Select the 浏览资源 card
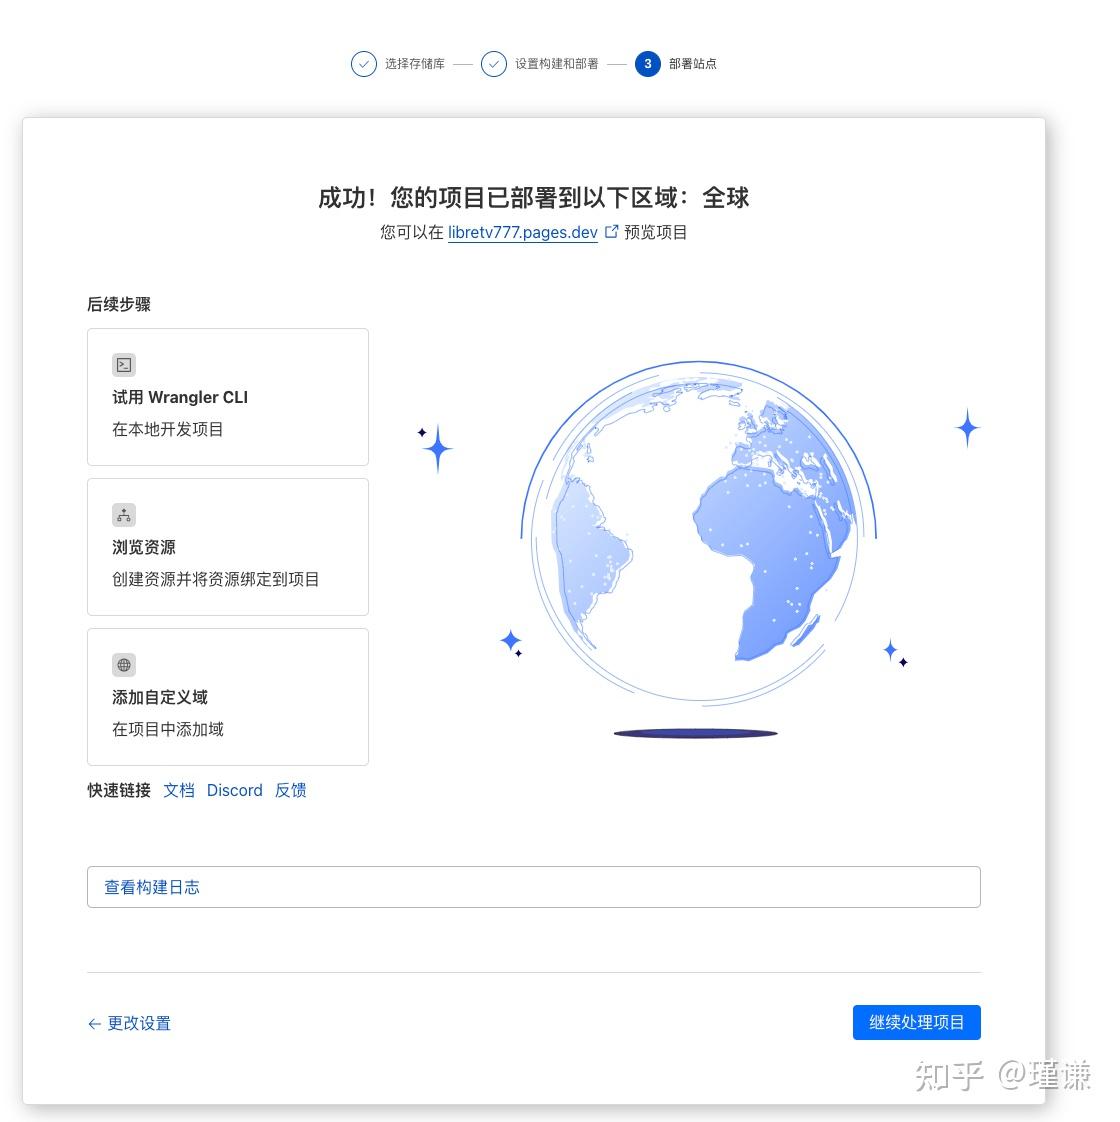1120x1122 pixels. (228, 546)
